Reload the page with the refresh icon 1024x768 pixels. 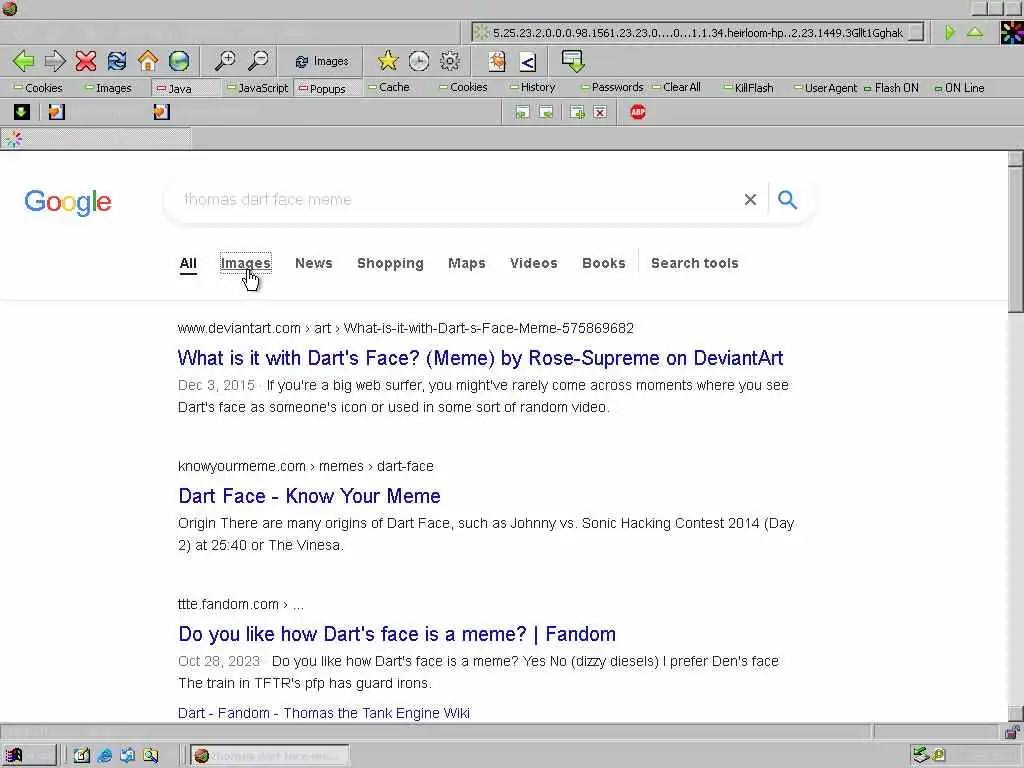(117, 61)
